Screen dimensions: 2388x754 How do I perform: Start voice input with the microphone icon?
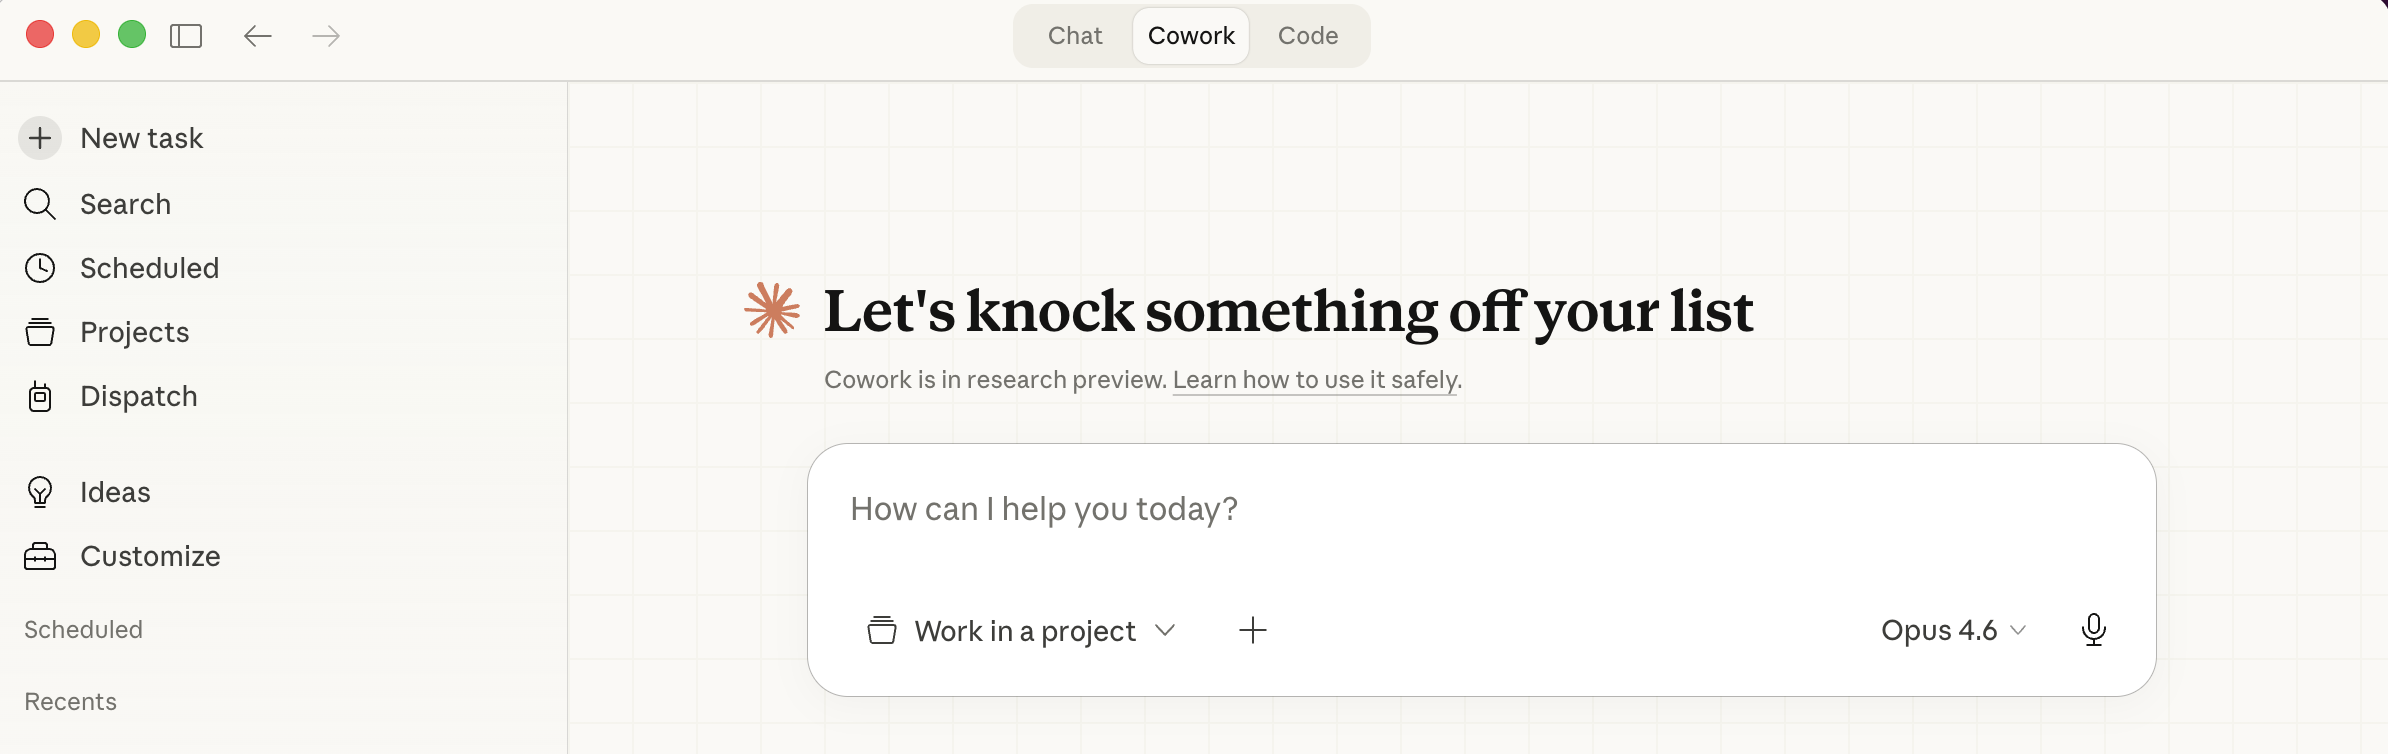point(2093,630)
